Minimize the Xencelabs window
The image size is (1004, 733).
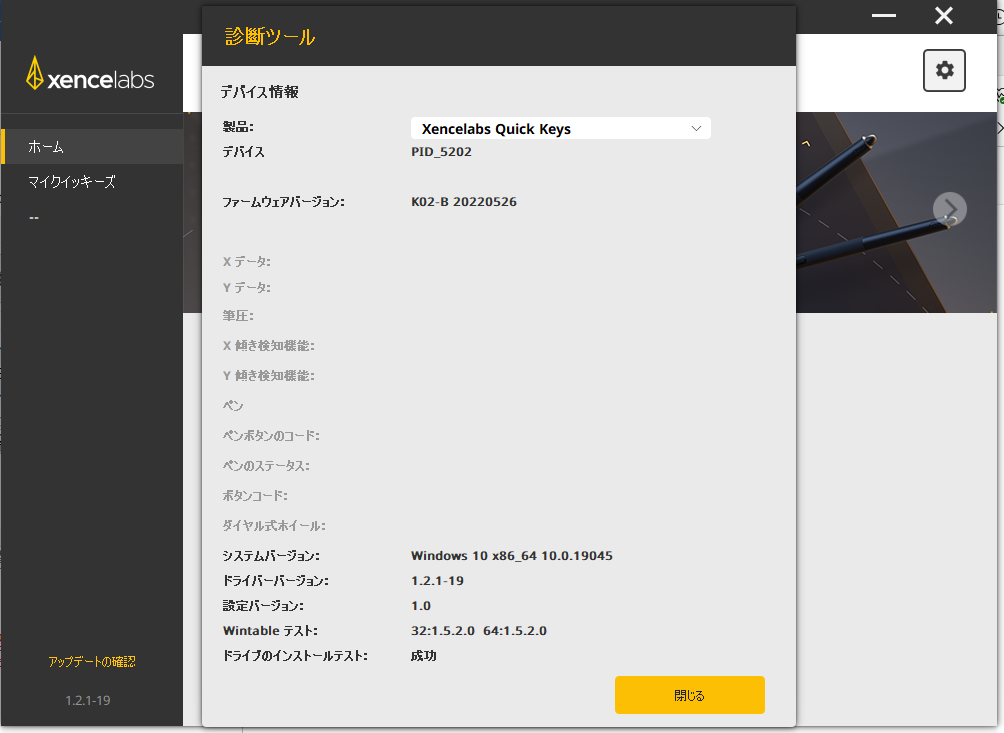pos(884,15)
